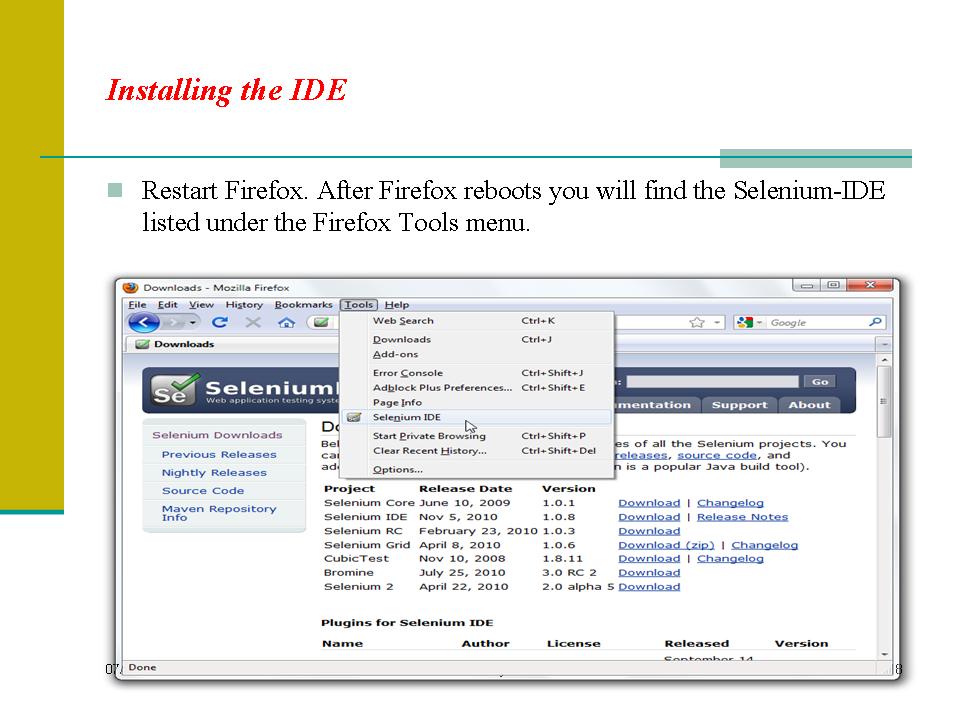Select Selenium IDE from the Tools menu

pos(405,417)
